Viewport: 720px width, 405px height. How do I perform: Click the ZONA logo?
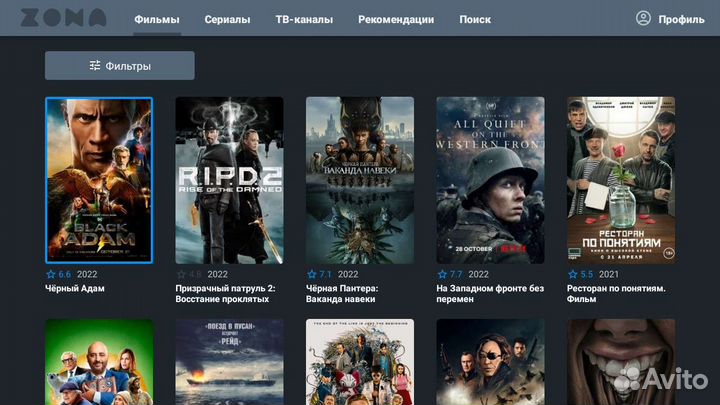[63, 18]
